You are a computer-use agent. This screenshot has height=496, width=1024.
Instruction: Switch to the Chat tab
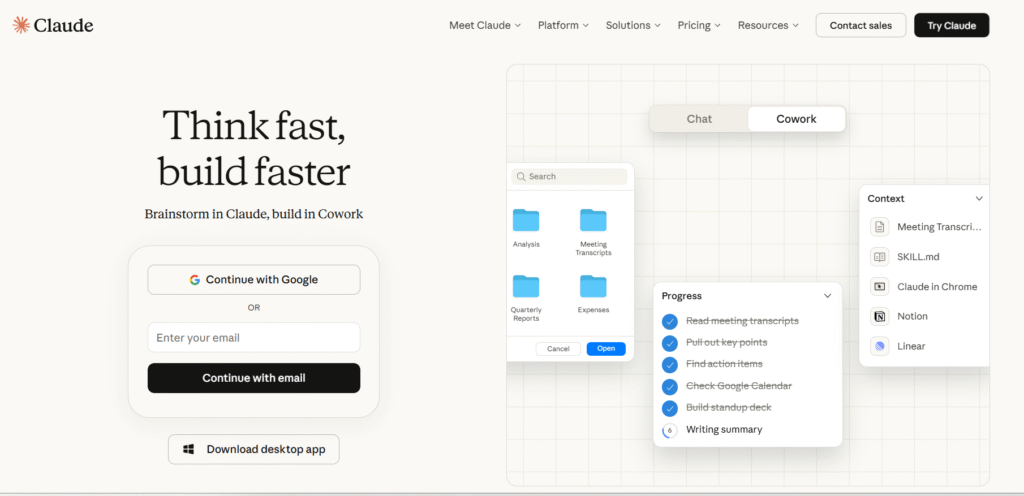click(699, 119)
